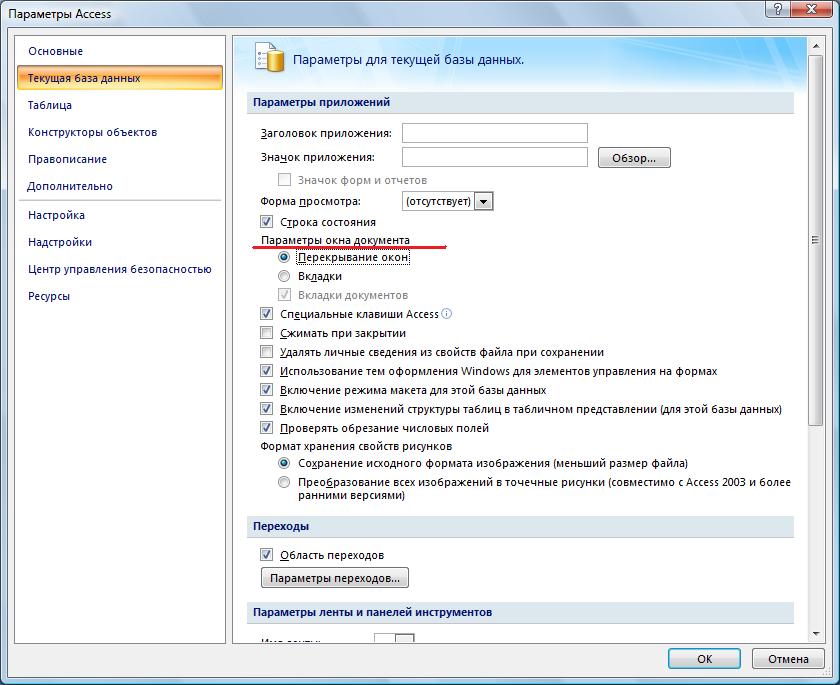Image resolution: width=840 pixels, height=685 pixels.
Task: Select Преобразование всех изображений в точечные рисунки
Action: tap(284, 482)
